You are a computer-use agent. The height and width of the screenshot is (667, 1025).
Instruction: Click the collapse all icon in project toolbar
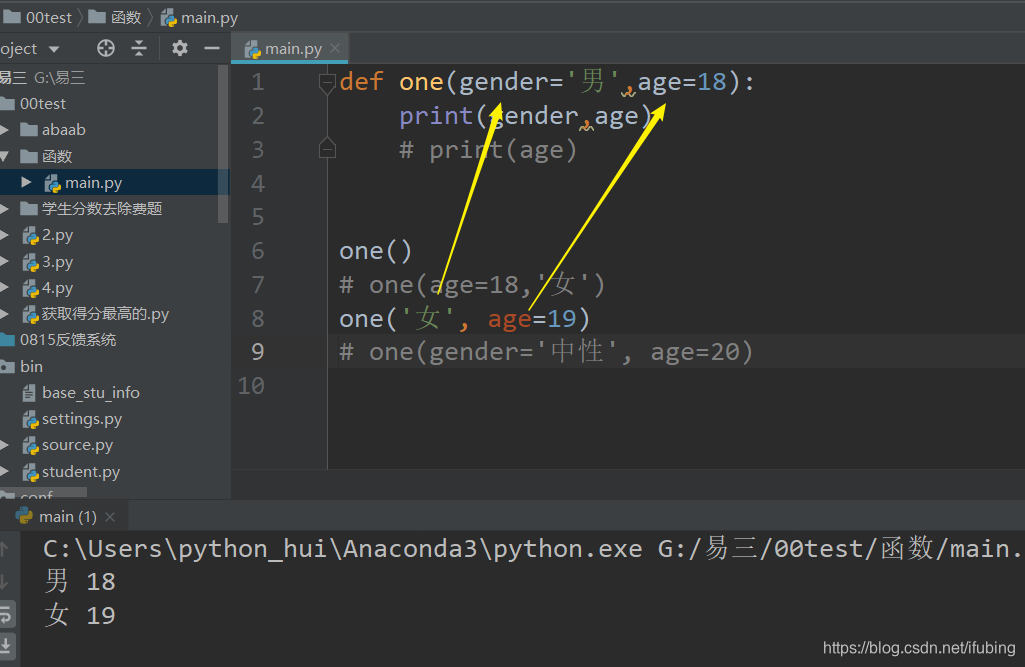click(139, 48)
